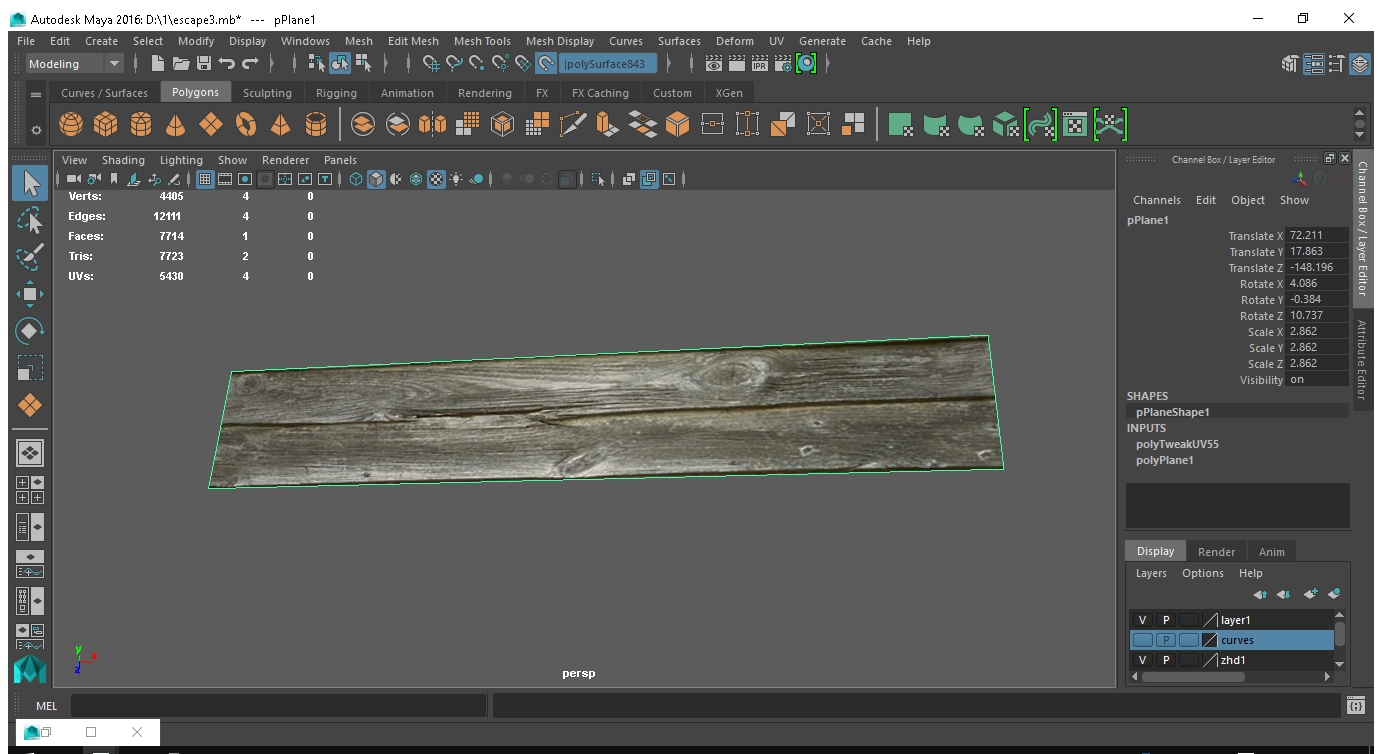Click the curves layer color swatch
This screenshot has width=1382, height=754.
tap(1210, 640)
